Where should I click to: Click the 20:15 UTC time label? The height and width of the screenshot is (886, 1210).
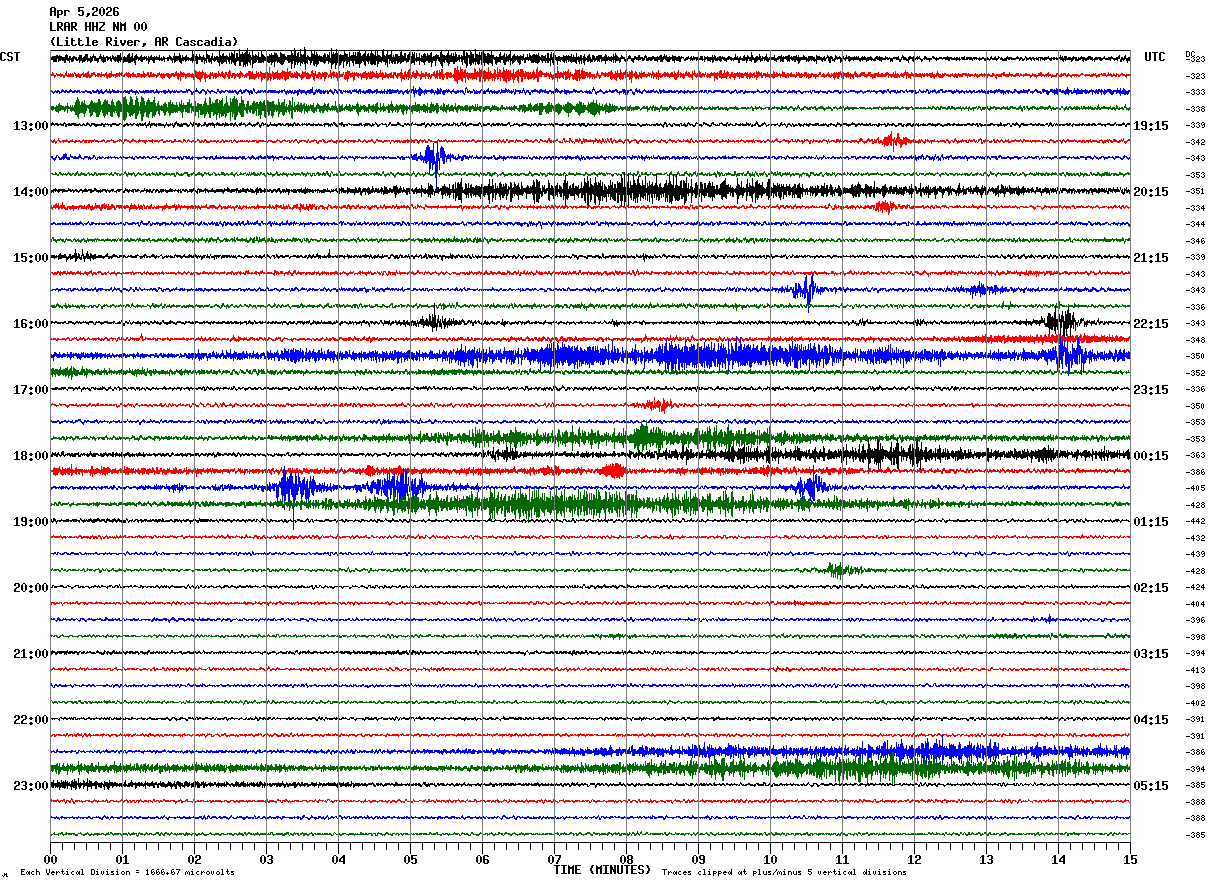(x=1151, y=191)
